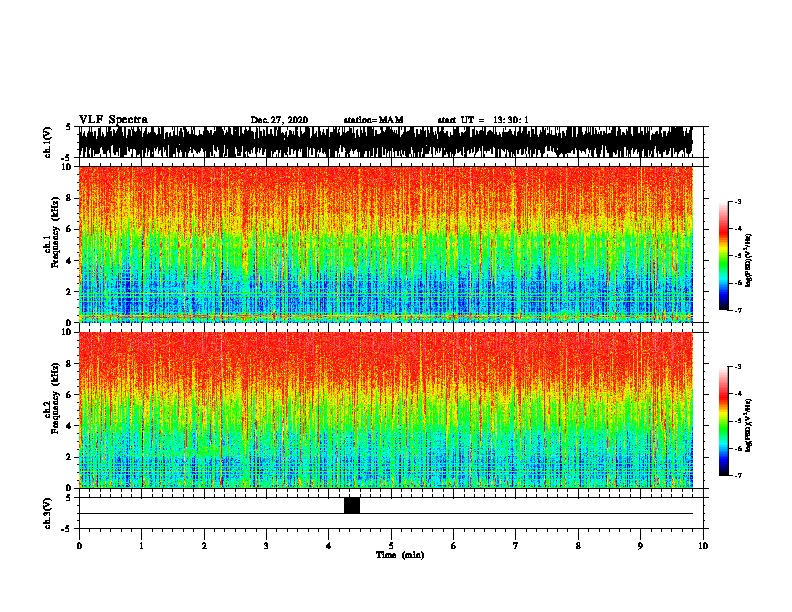Select the date text "Dec. 27, 2020"

[279, 120]
